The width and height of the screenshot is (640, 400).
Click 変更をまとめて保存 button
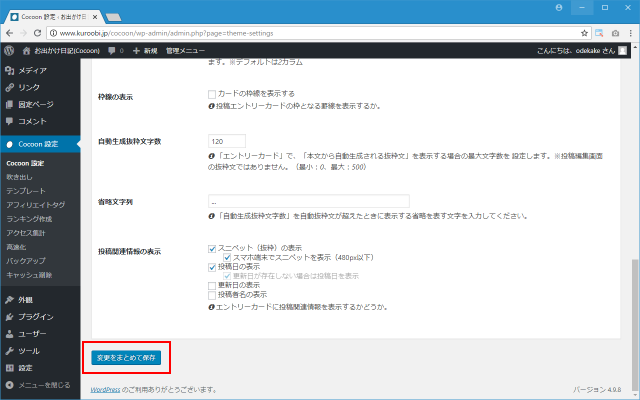click(126, 356)
